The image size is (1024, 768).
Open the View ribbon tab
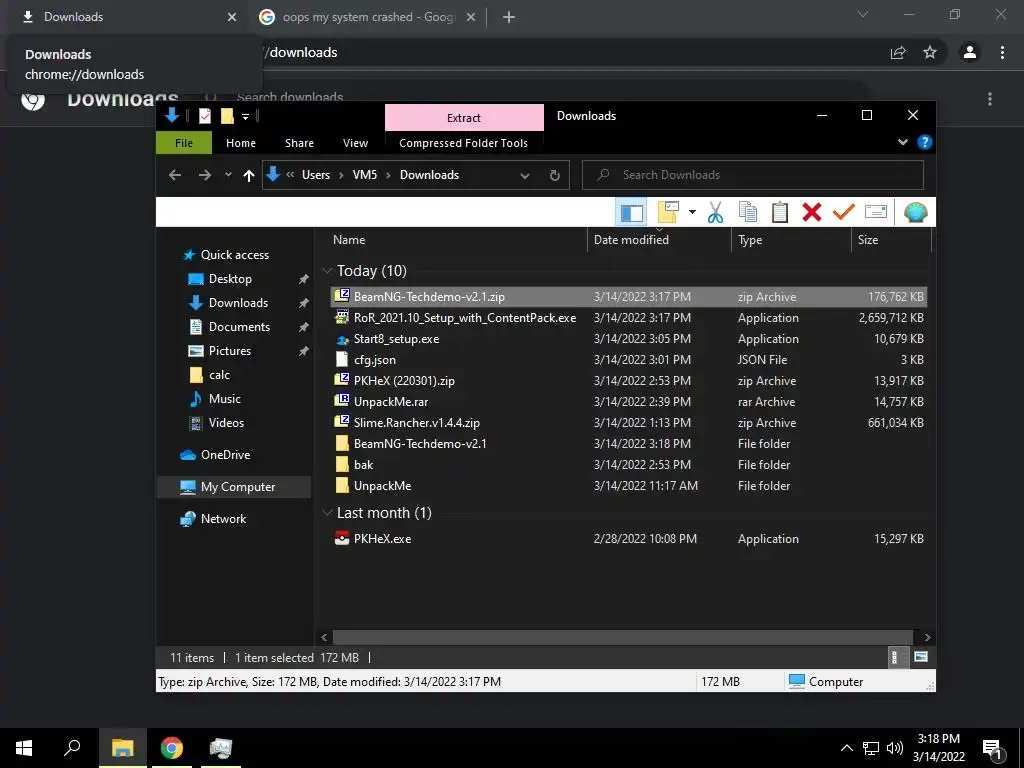[x=355, y=143]
